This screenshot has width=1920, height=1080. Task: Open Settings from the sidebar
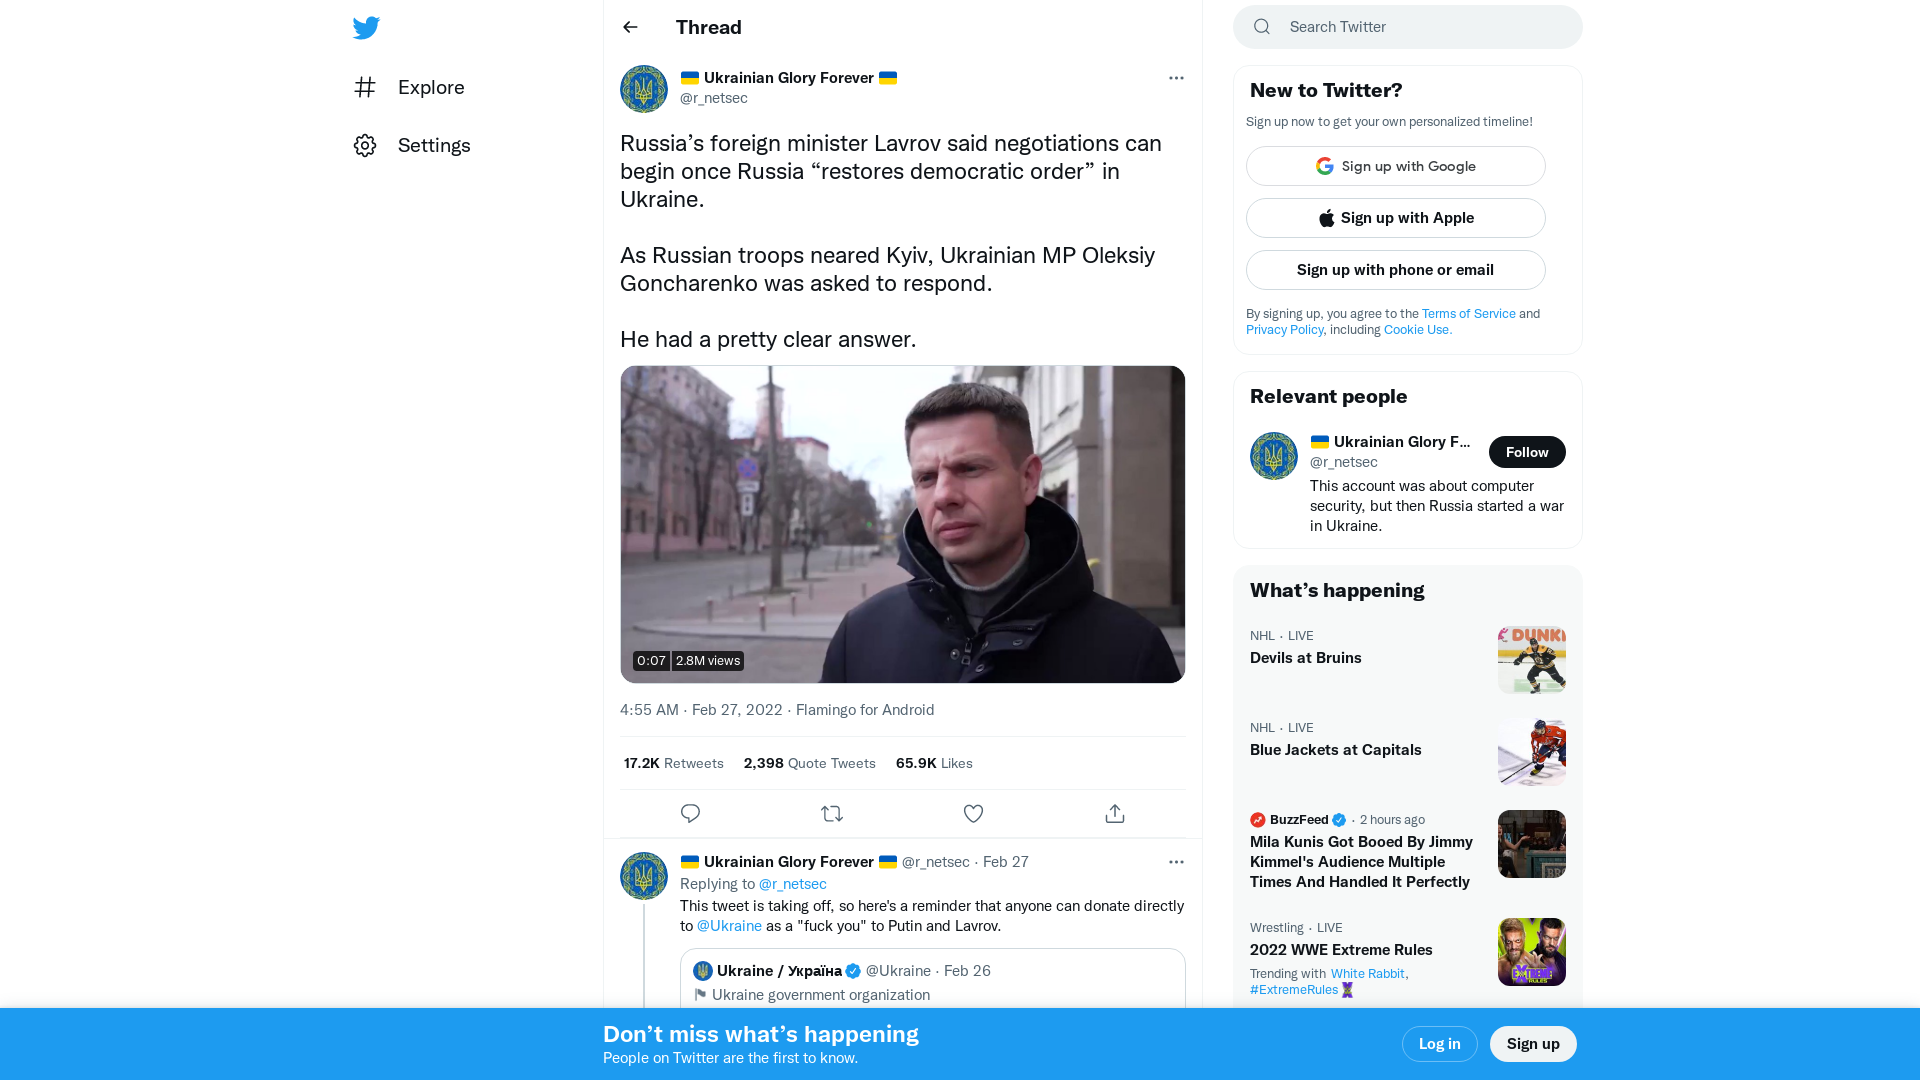coord(412,145)
